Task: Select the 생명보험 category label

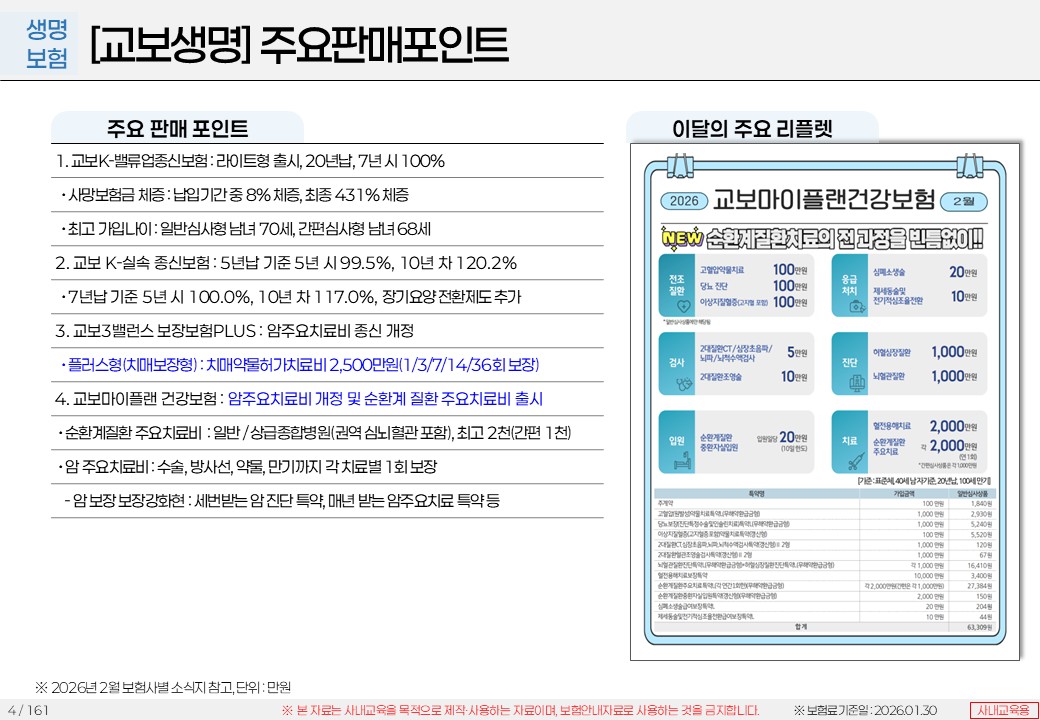Action: 47,43
